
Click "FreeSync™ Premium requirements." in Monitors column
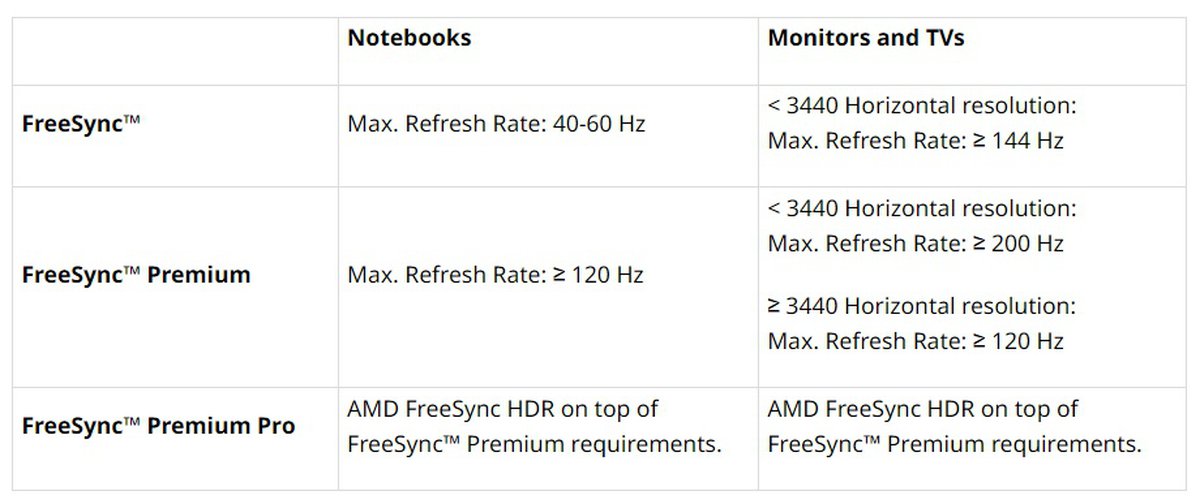(x=954, y=444)
